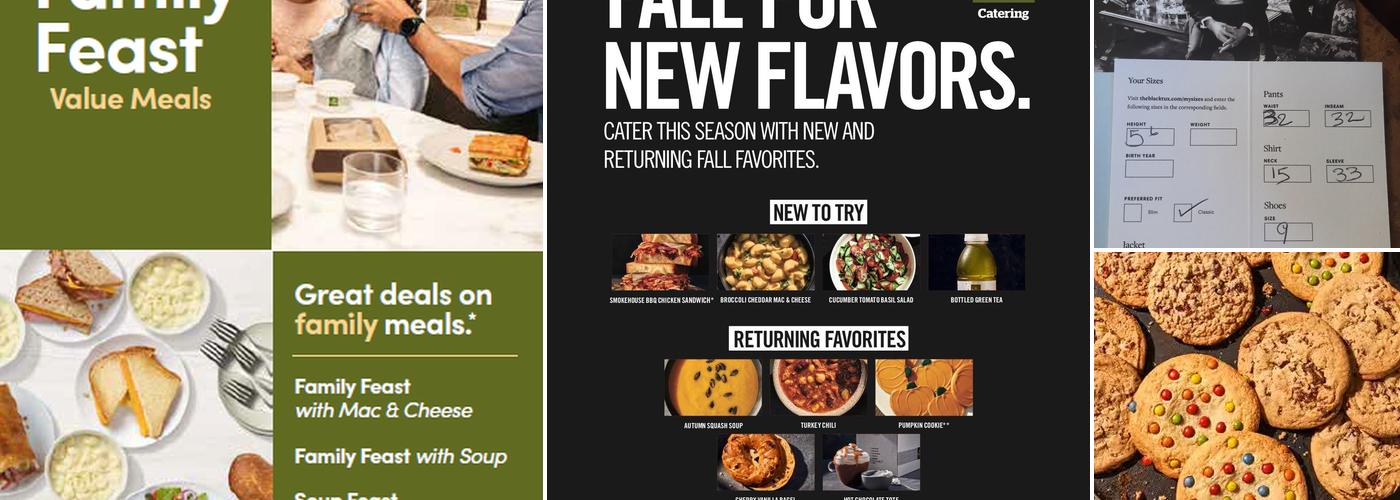Image resolution: width=1400 pixels, height=500 pixels.
Task: Open the Broccoli Cheddar Mac & Cheese photo
Action: point(765,262)
